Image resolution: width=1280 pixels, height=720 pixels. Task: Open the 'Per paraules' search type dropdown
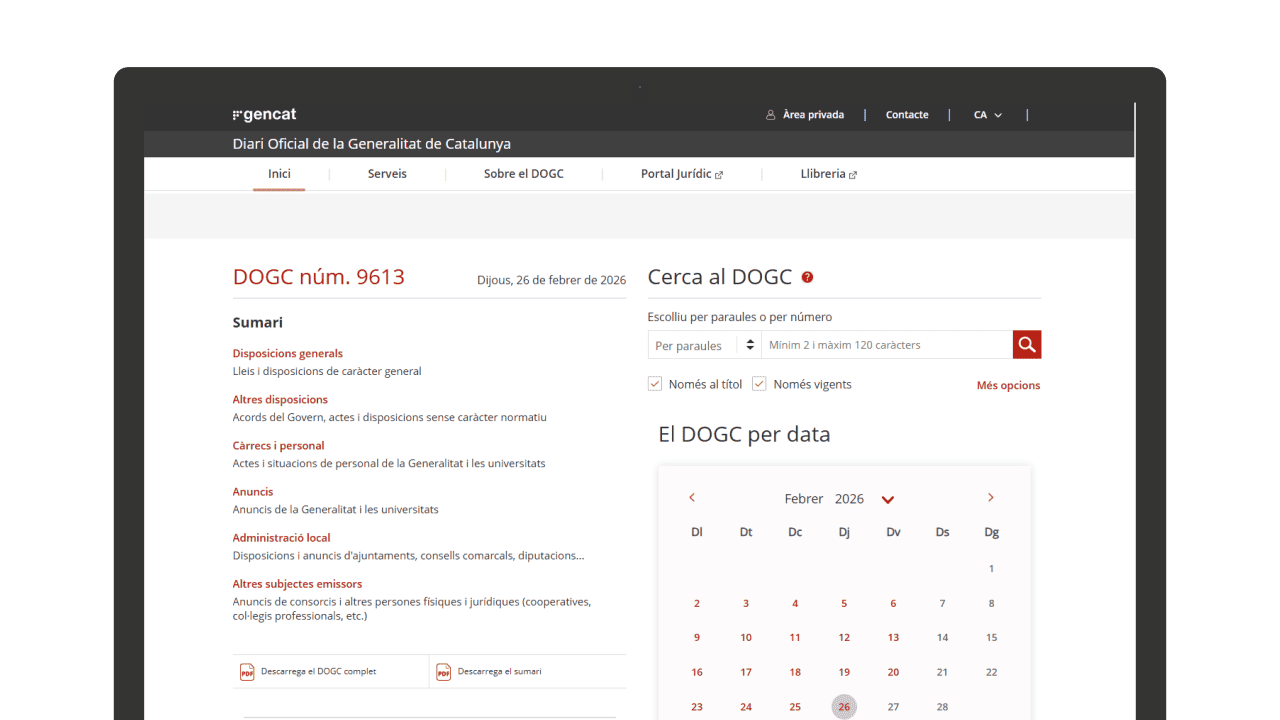coord(704,345)
